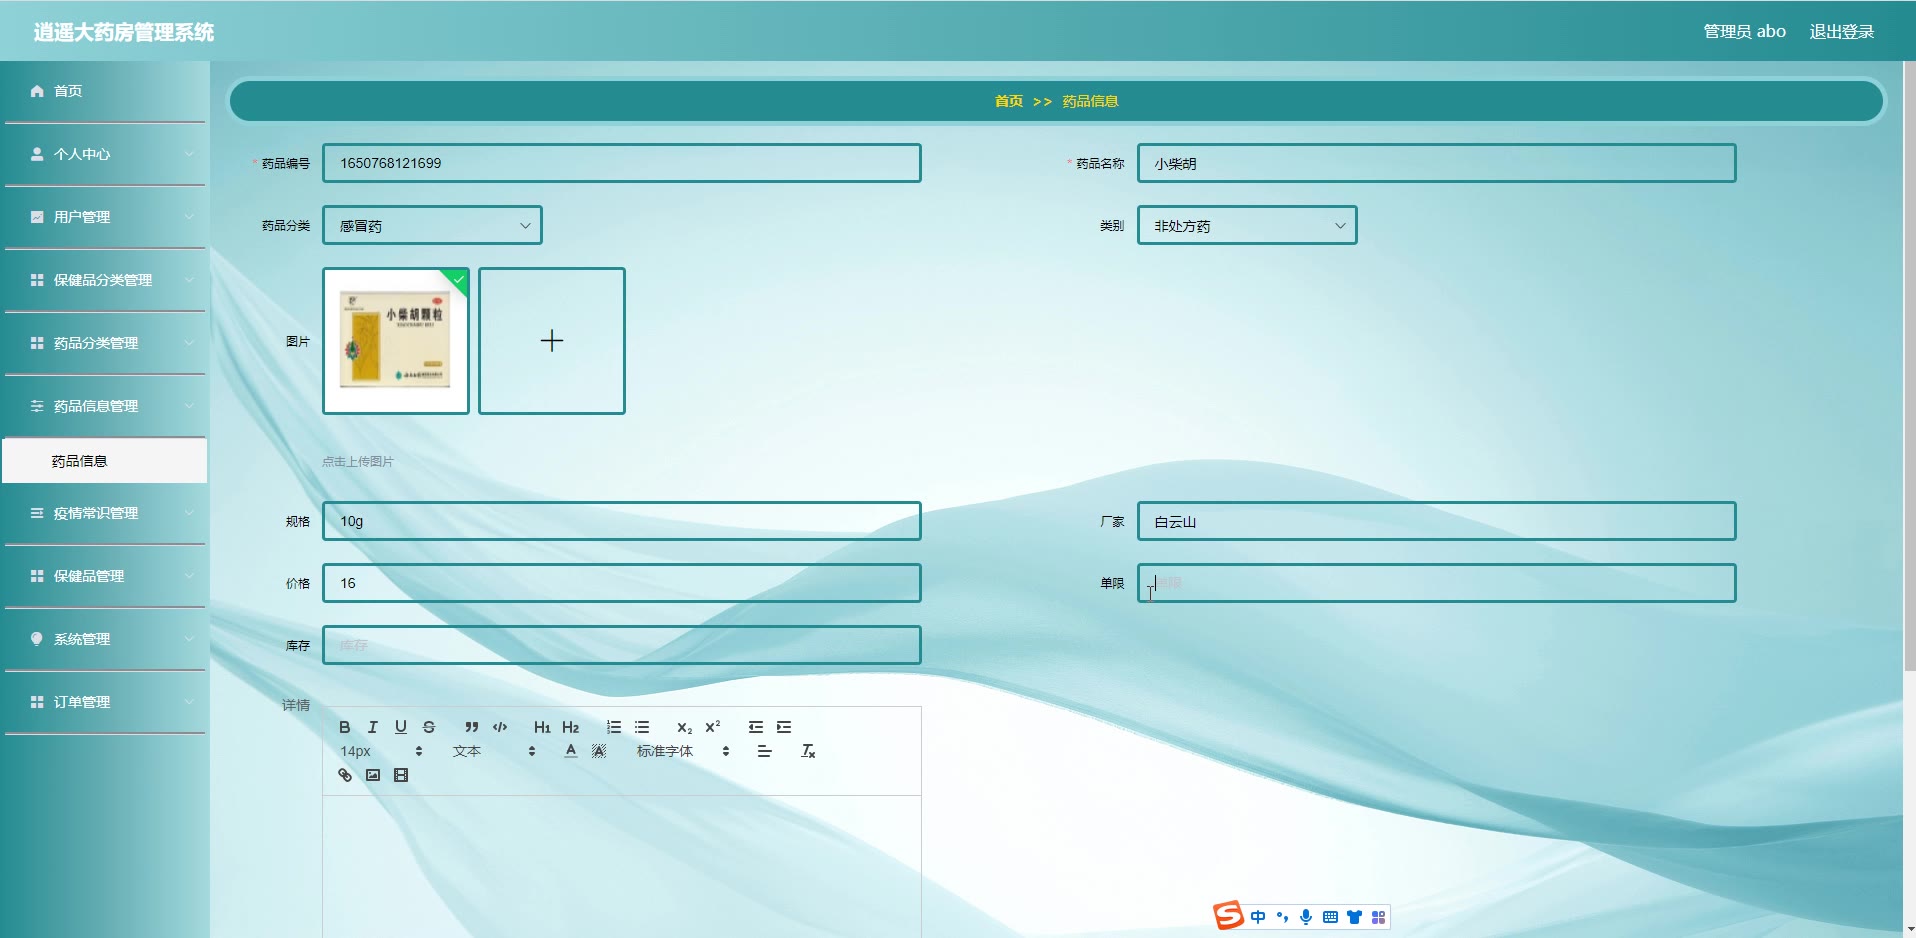This screenshot has width=1916, height=938.
Task: Open the Sogou soft keyboard
Action: [x=1330, y=917]
